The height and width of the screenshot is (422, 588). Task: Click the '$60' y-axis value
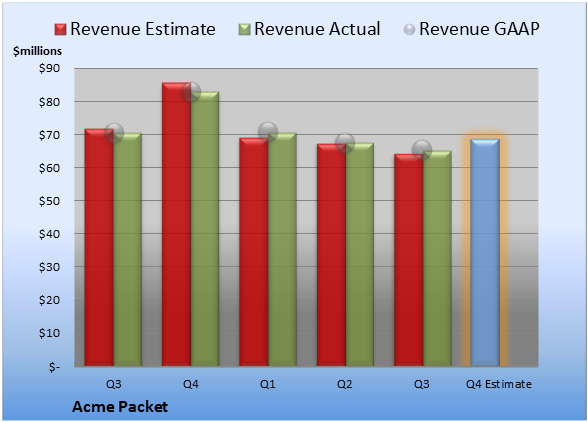click(x=49, y=168)
